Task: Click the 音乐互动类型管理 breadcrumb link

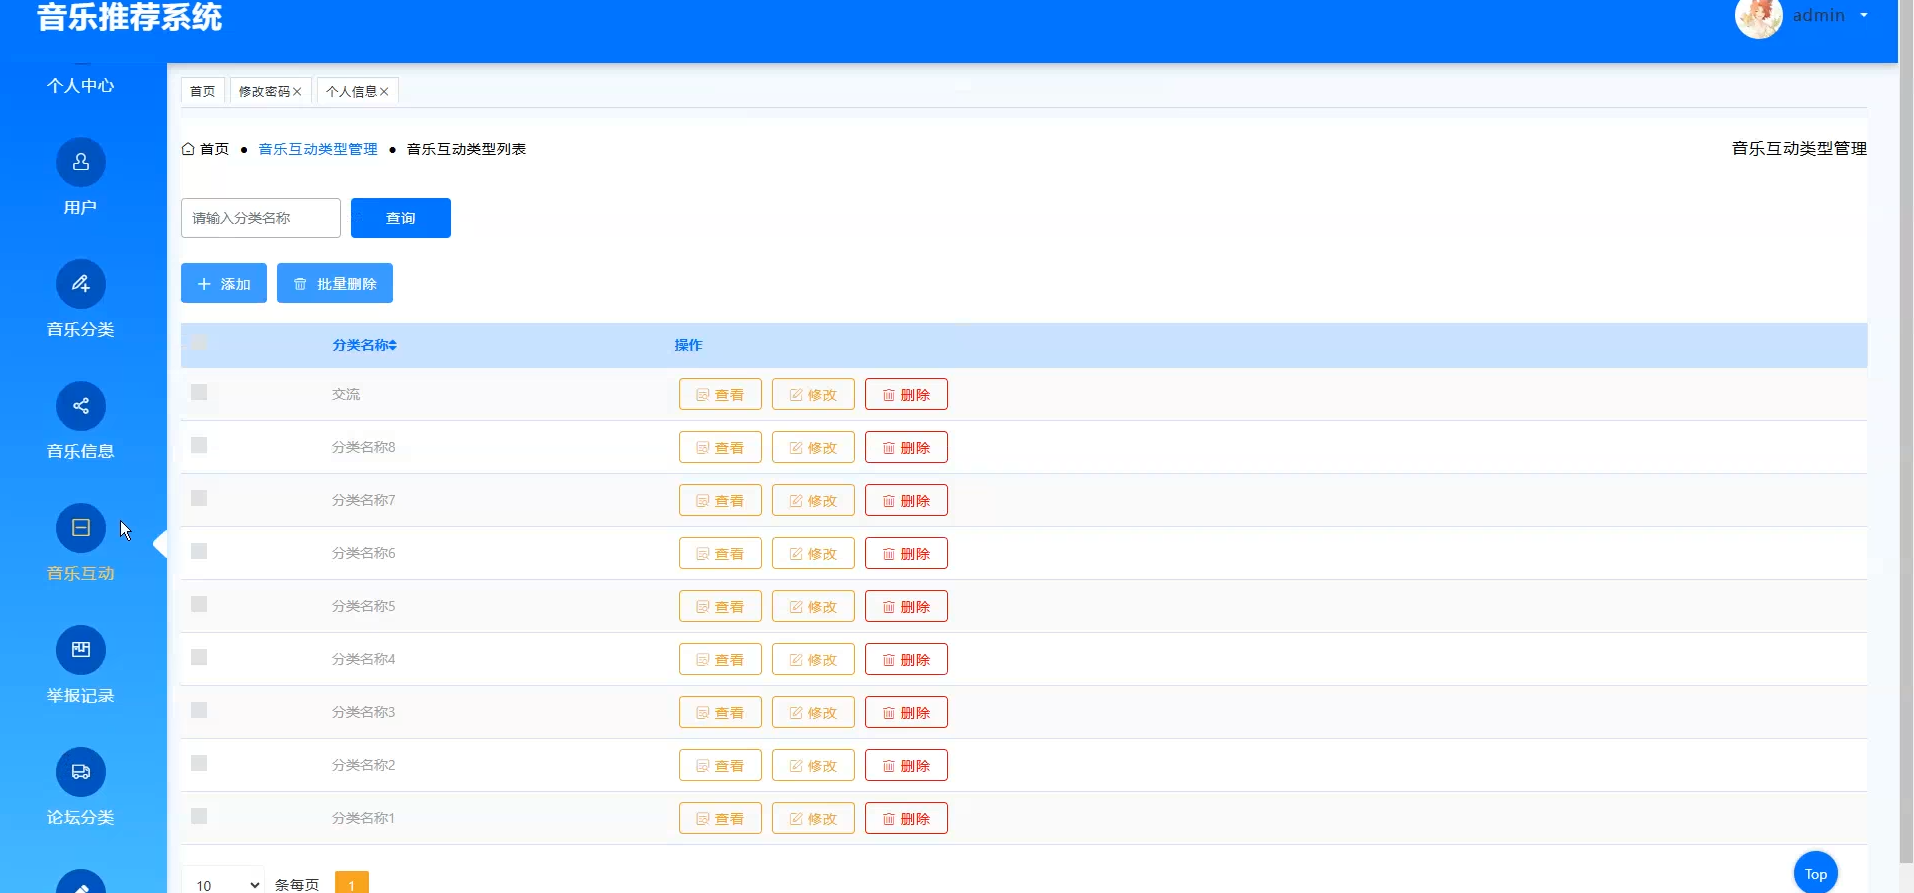Action: [318, 149]
